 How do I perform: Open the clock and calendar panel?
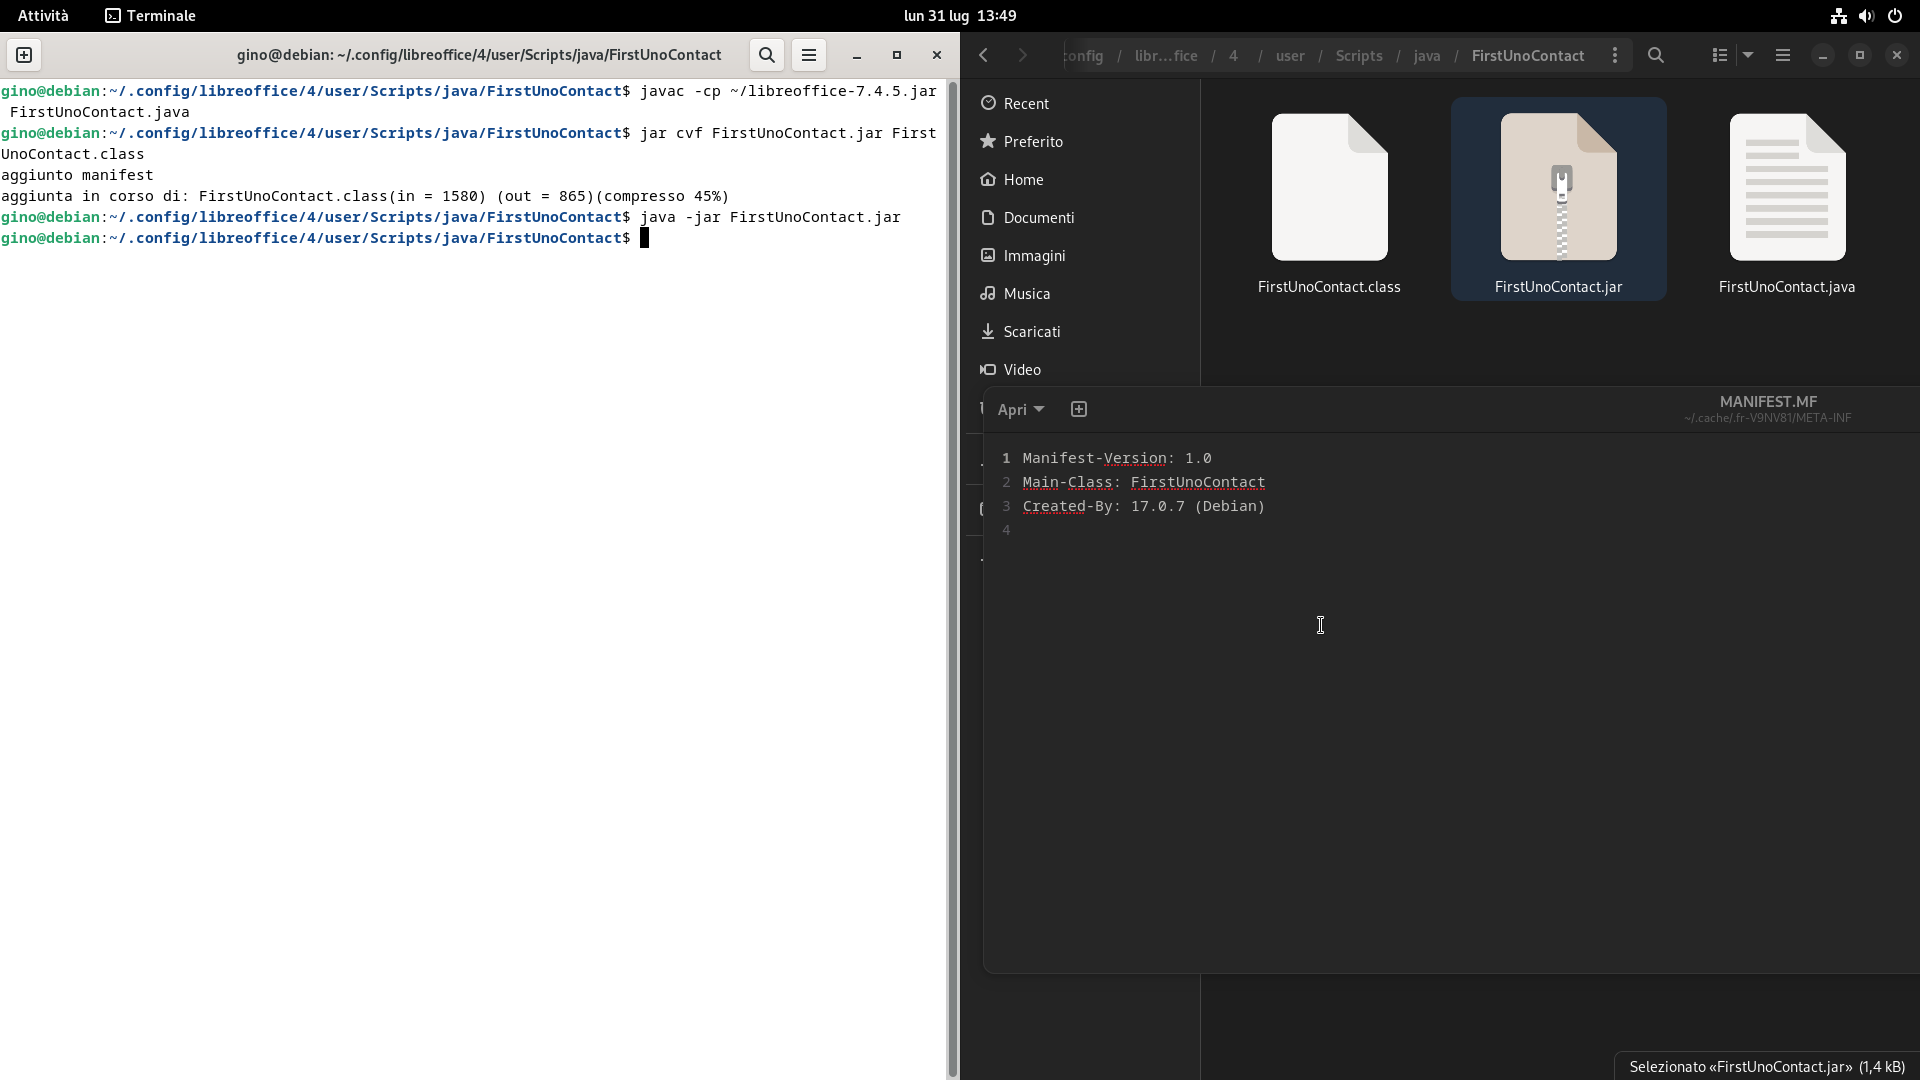pos(960,15)
